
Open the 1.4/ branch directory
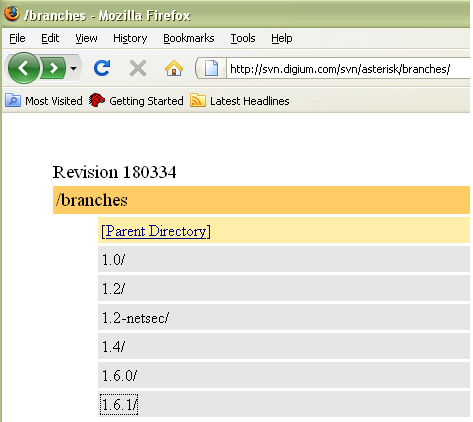coord(113,347)
